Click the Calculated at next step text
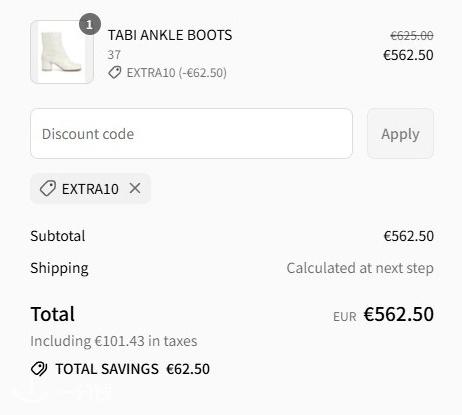The width and height of the screenshot is (462, 415). coord(360,268)
